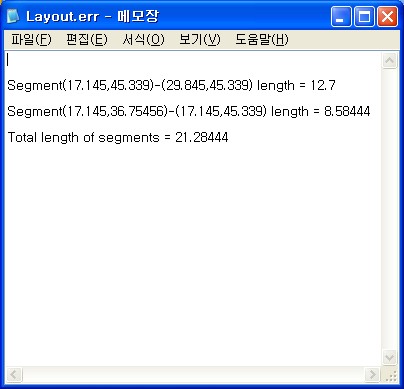Screen dimensions: 404x389
Task: Click the horizontal scrollbar right arrow
Action: [372, 374]
